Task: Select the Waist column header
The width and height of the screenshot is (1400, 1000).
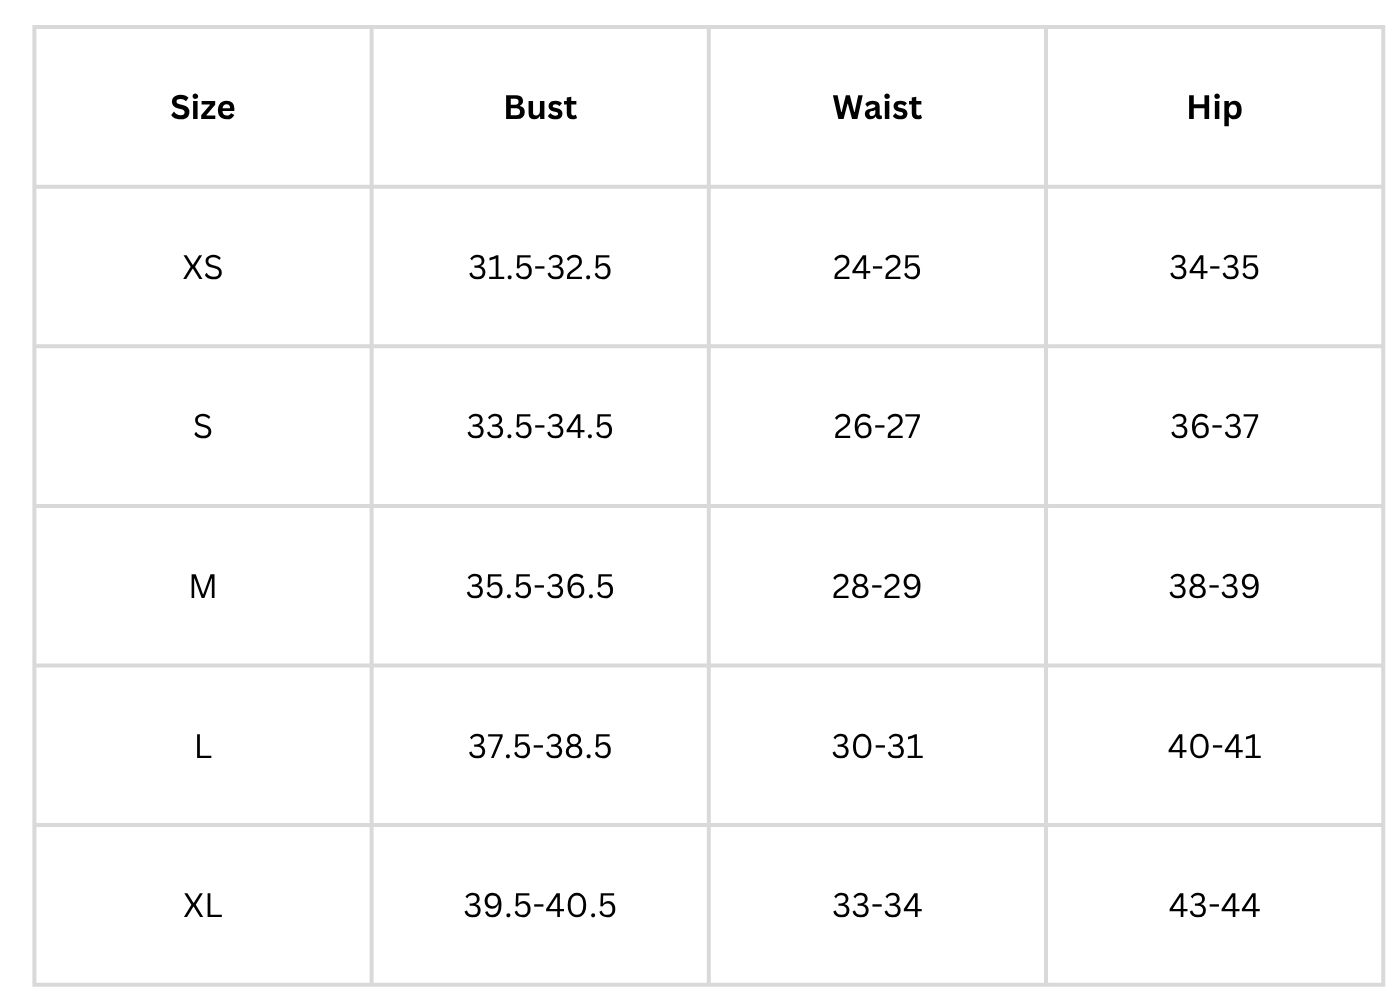Action: tap(877, 108)
